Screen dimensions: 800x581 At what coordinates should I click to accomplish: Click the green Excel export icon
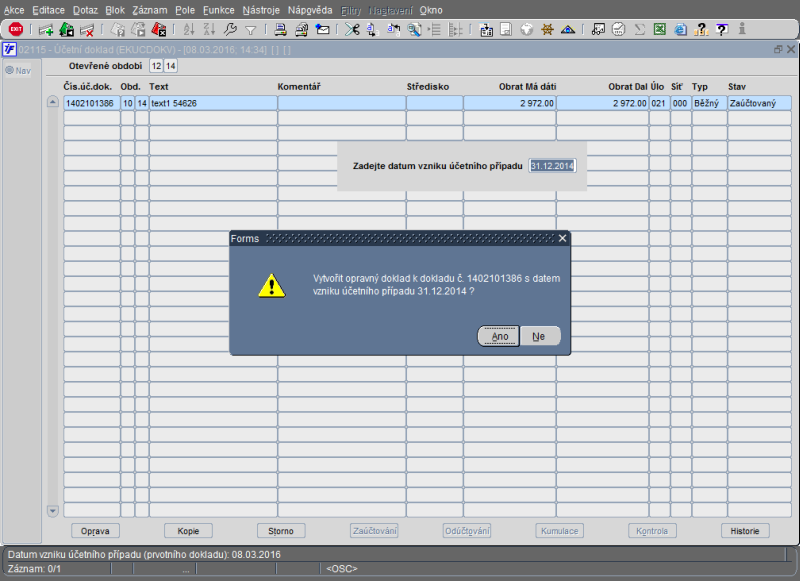pyautogui.click(x=660, y=30)
